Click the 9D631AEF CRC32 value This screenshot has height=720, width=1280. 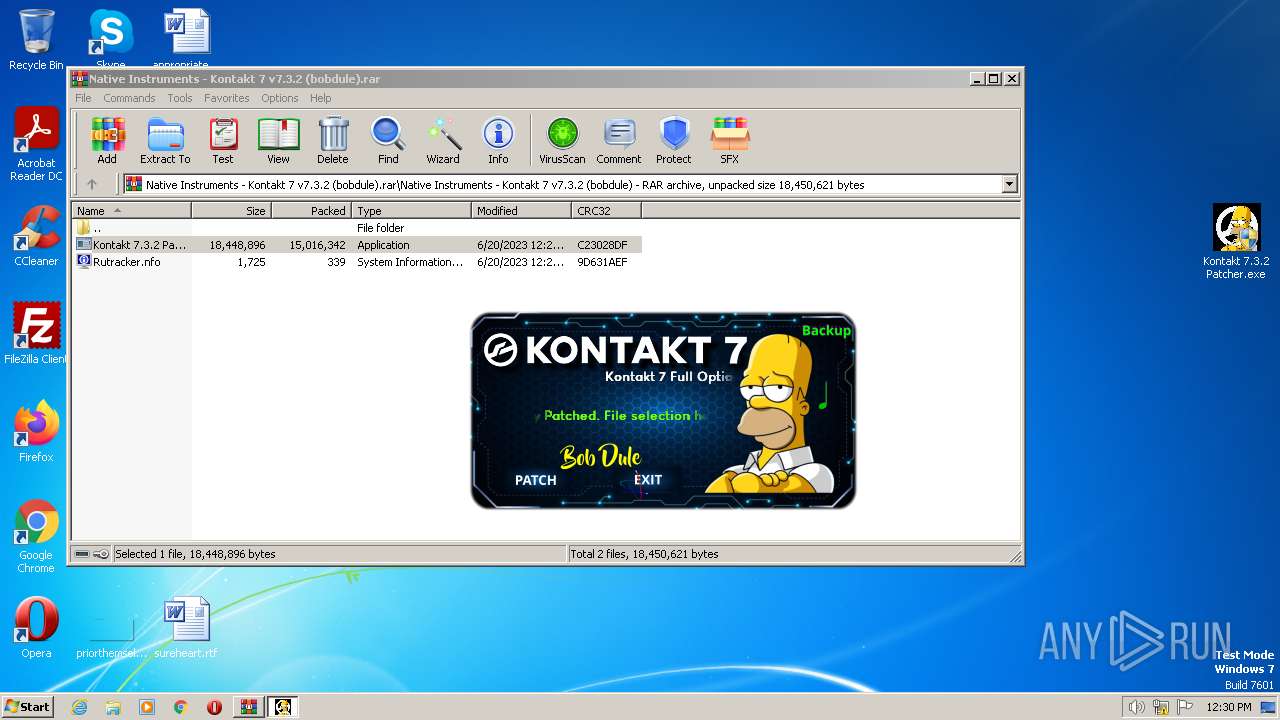click(602, 262)
